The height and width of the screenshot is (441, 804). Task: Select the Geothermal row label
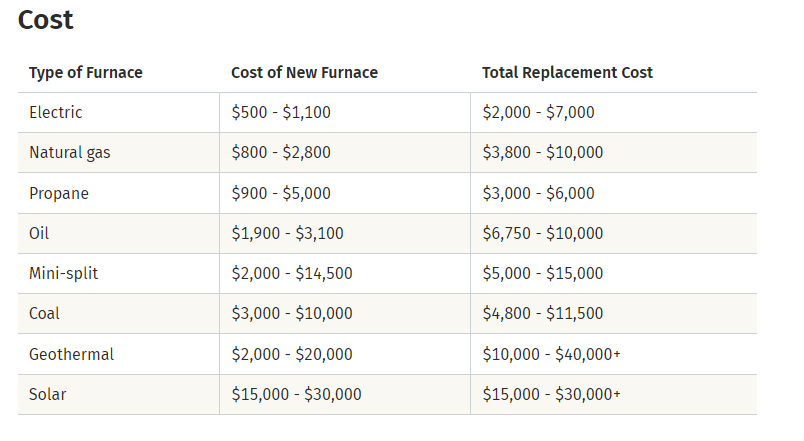click(71, 354)
